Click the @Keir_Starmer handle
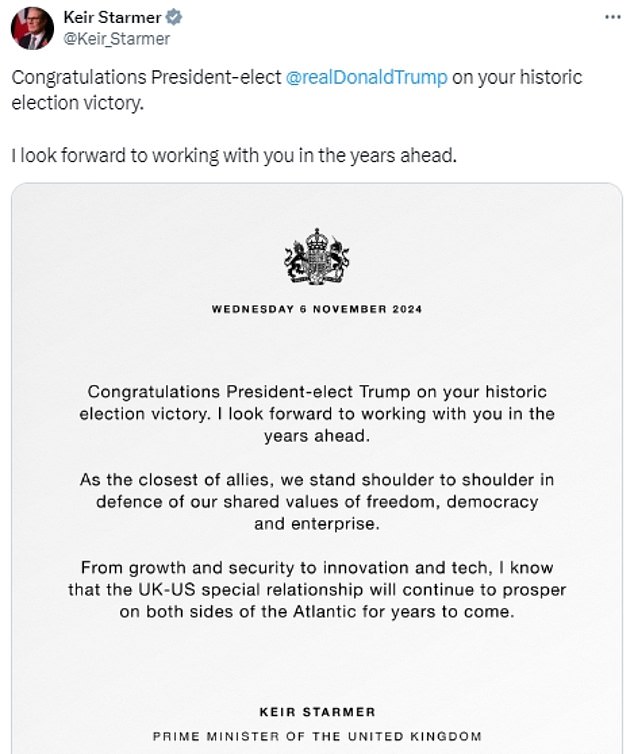 pyautogui.click(x=116, y=39)
